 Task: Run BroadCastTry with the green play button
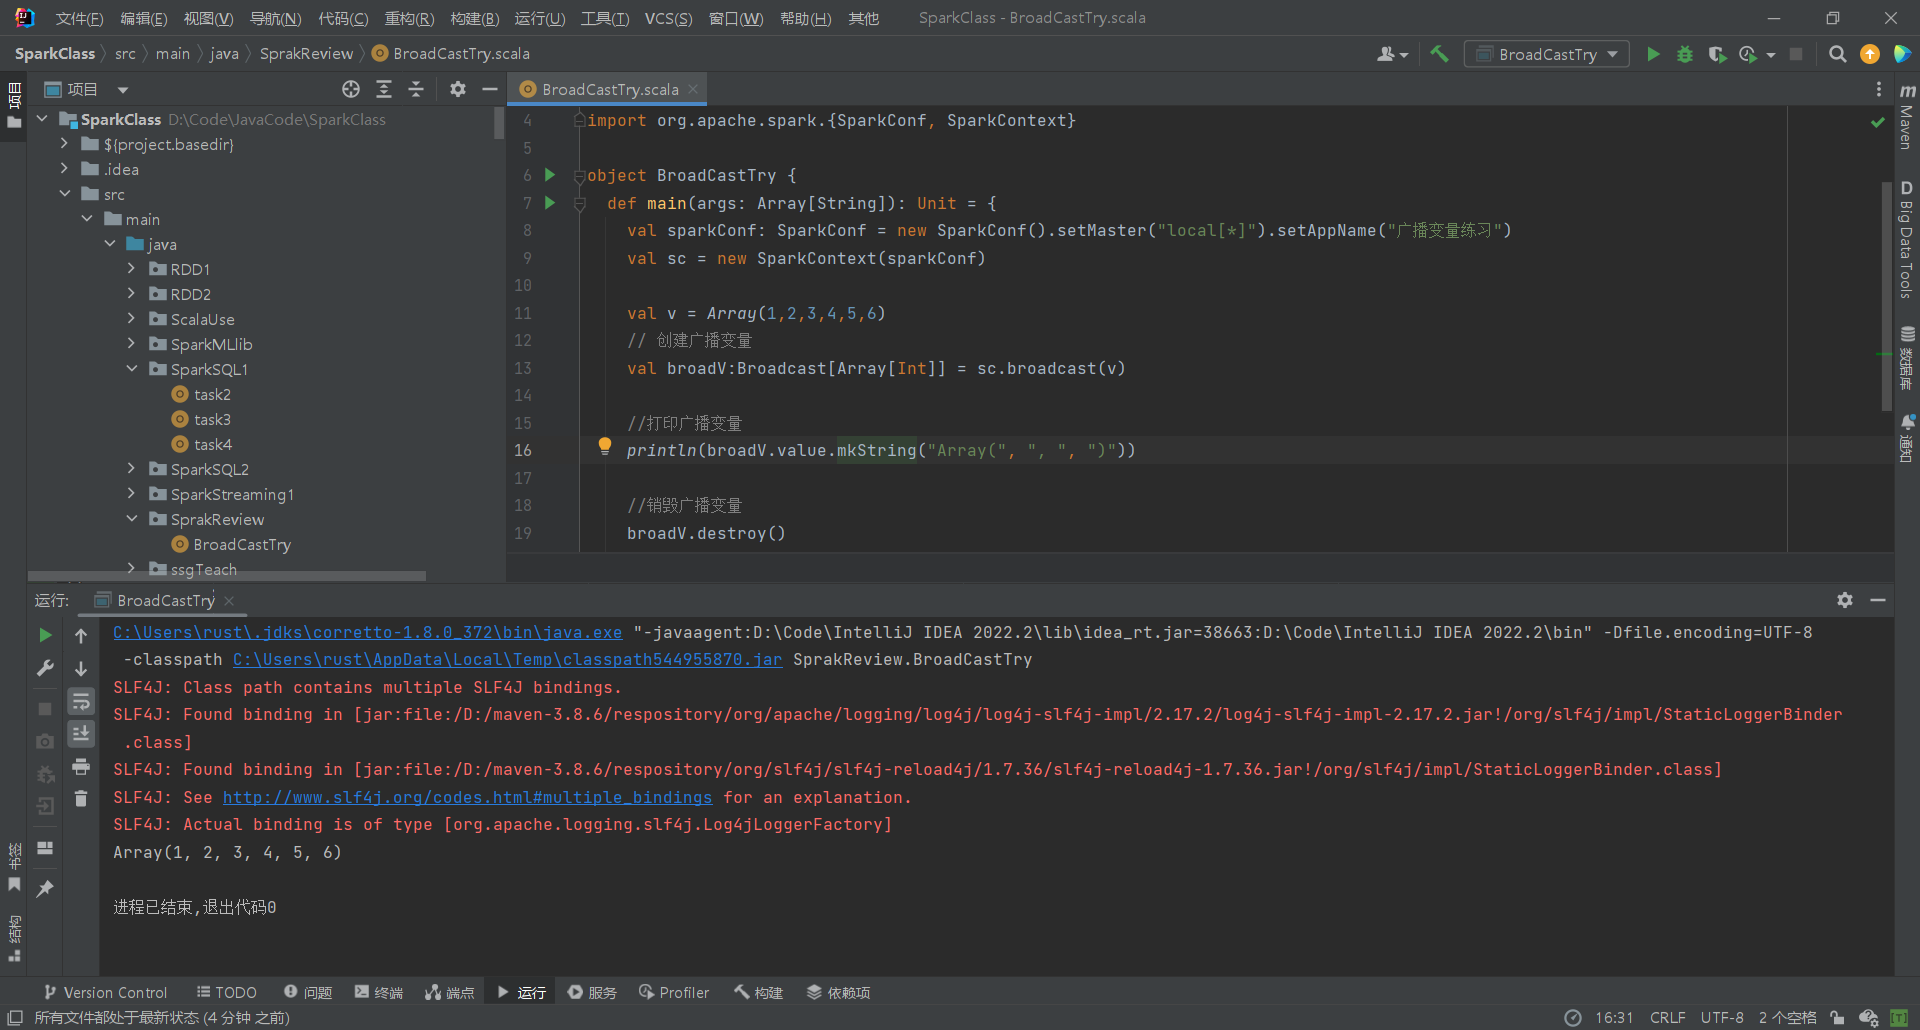[1653, 54]
